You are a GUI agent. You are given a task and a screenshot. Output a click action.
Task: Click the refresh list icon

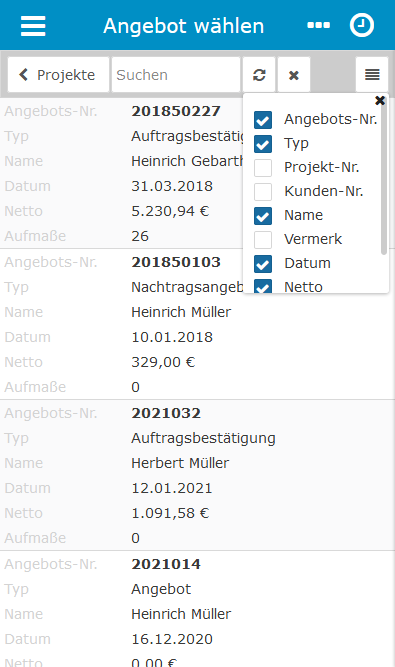(259, 75)
